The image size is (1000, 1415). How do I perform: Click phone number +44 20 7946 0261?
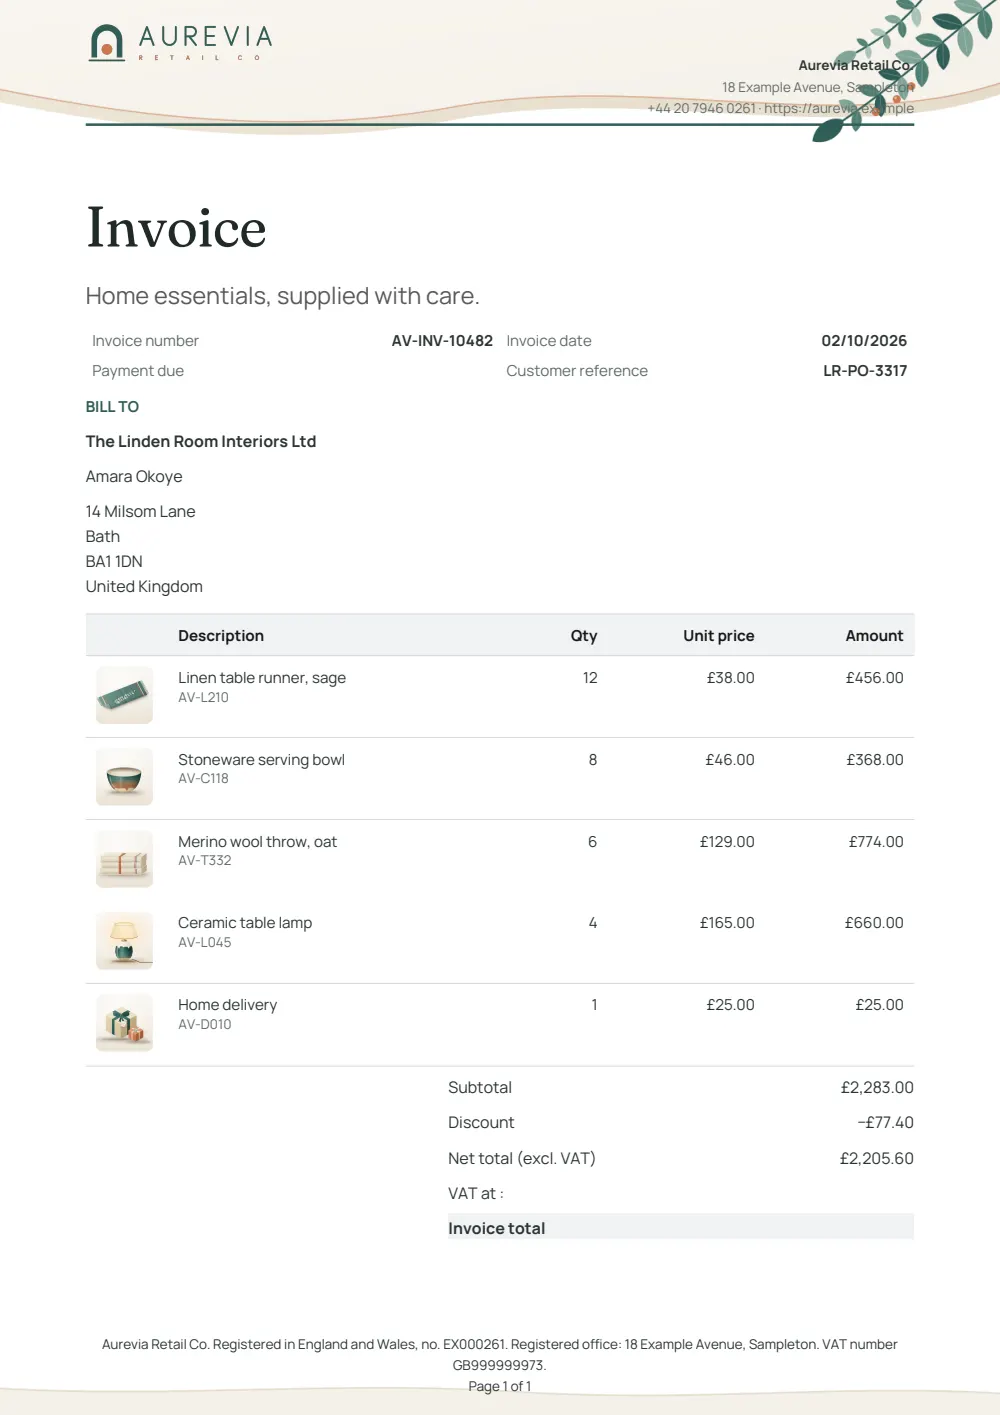(701, 108)
